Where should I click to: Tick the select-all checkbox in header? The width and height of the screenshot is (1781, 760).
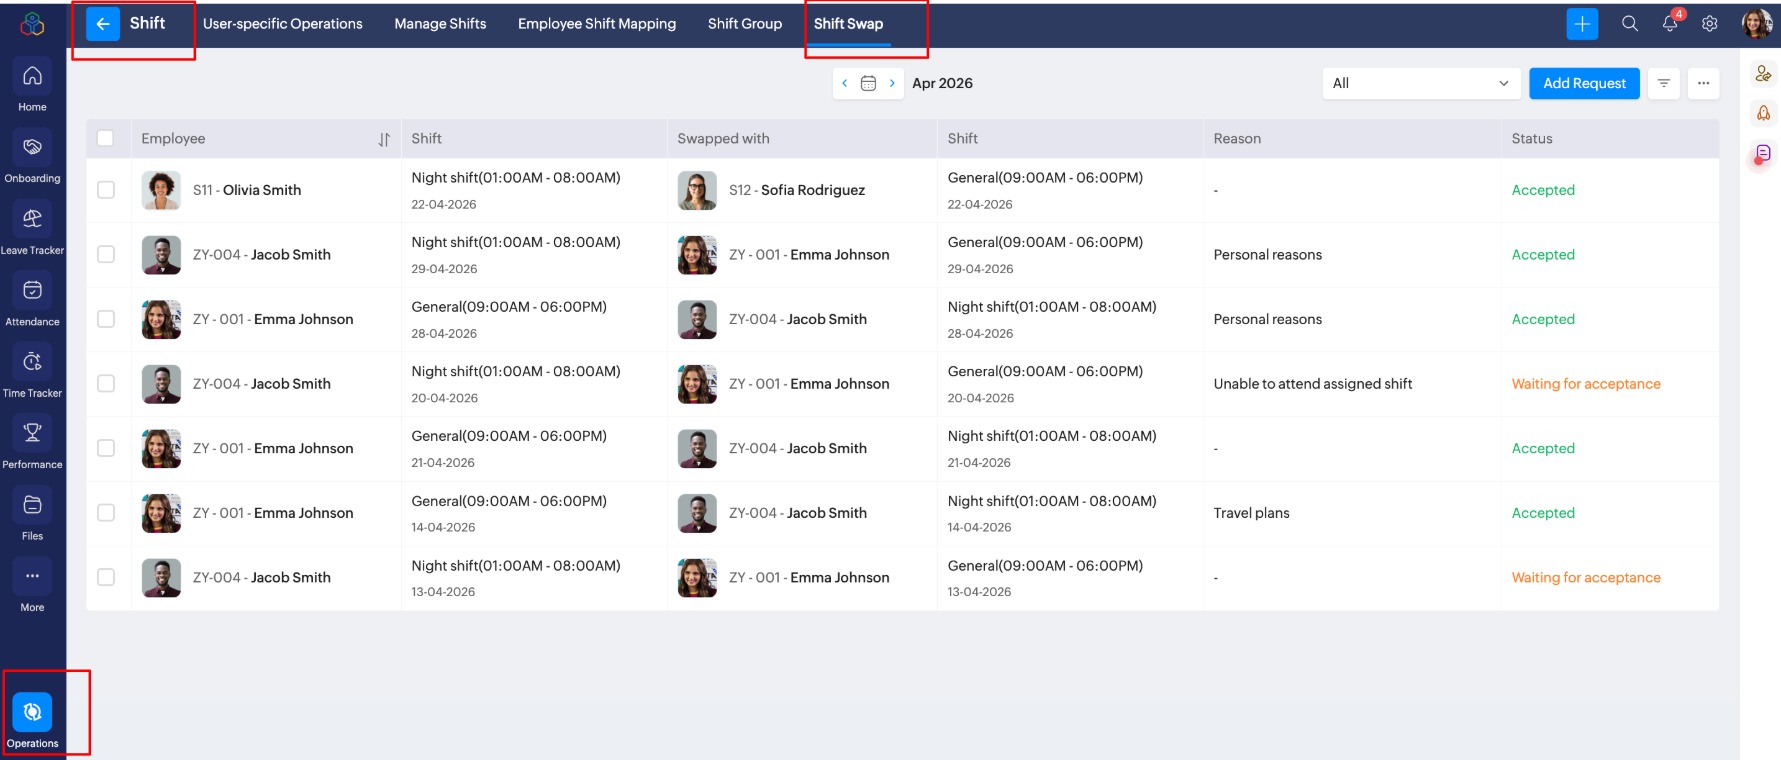point(106,139)
